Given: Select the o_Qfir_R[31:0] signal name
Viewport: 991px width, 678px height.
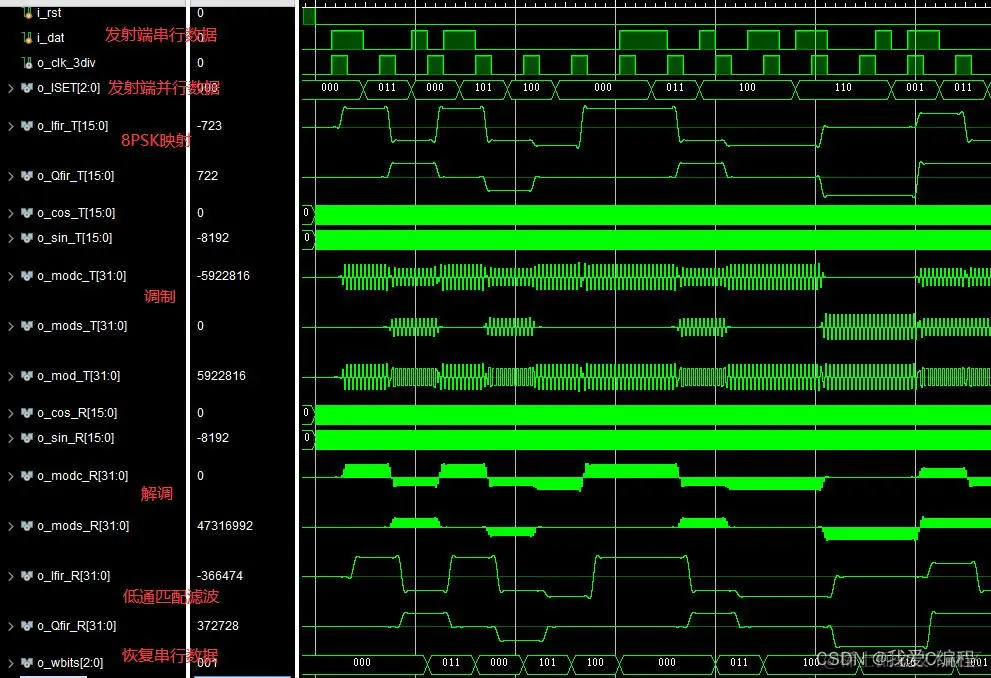Looking at the screenshot, I should pos(76,626).
